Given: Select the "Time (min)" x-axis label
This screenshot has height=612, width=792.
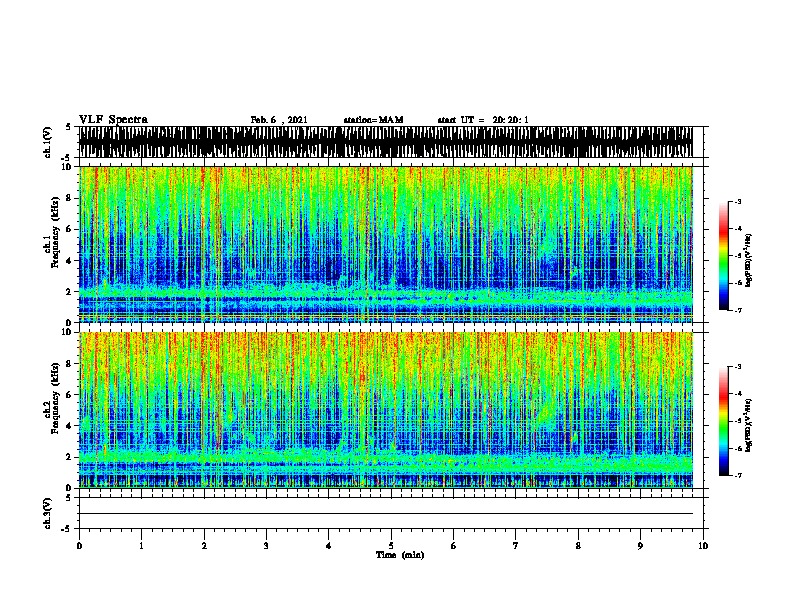Looking at the screenshot, I should click(400, 555).
